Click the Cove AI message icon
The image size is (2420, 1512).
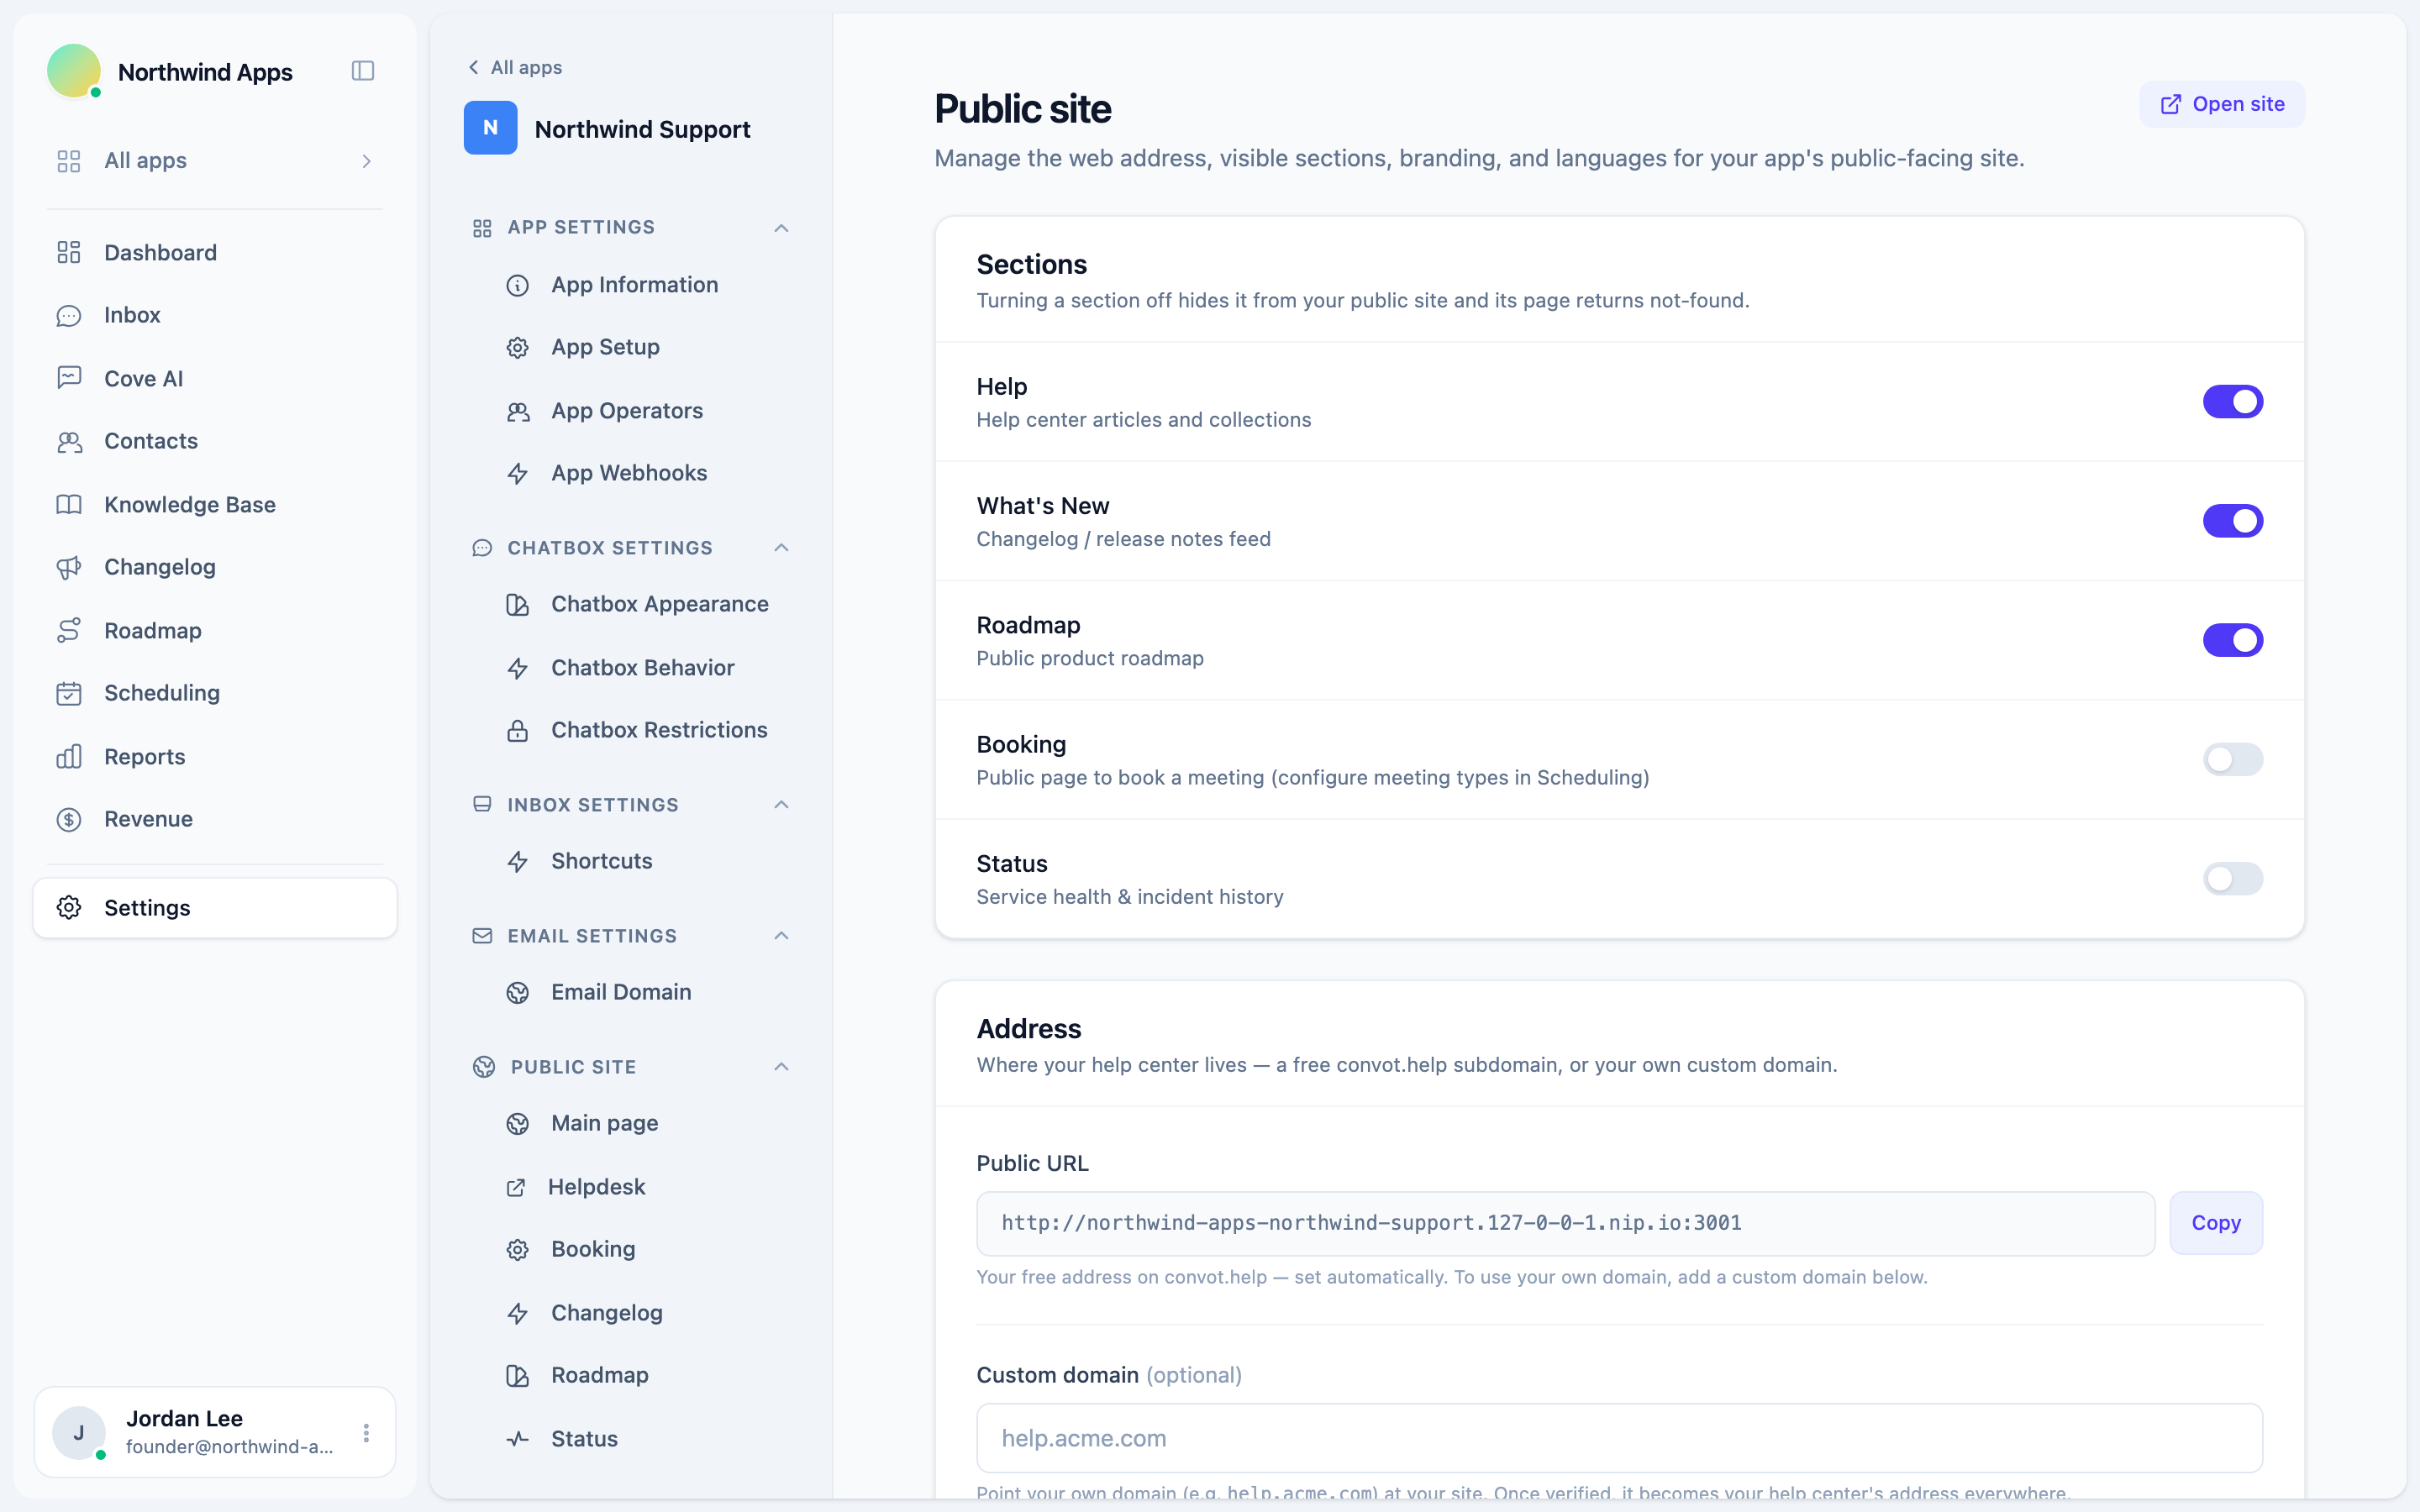pyautogui.click(x=69, y=378)
